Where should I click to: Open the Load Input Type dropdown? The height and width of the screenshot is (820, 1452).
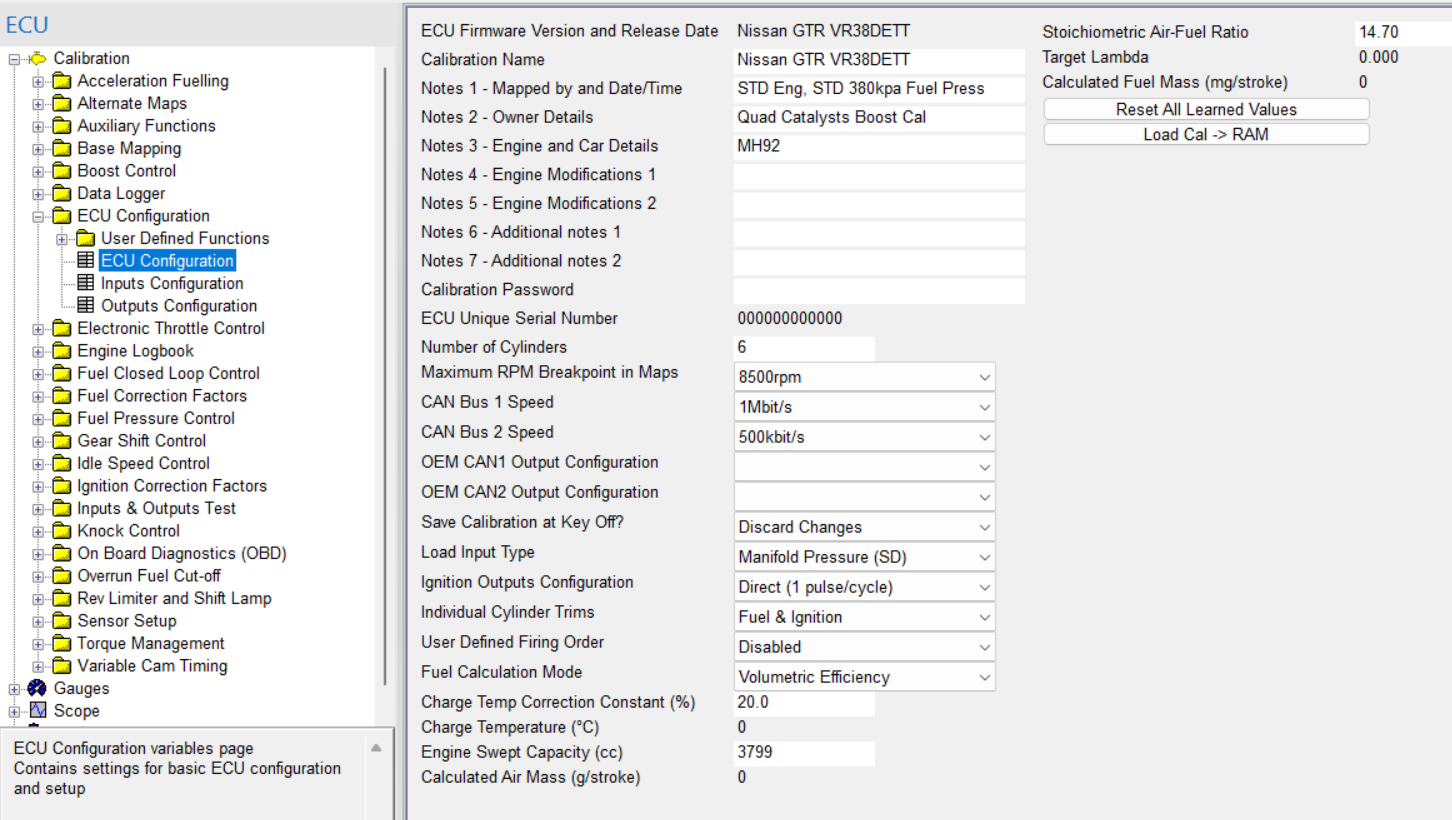(x=865, y=557)
